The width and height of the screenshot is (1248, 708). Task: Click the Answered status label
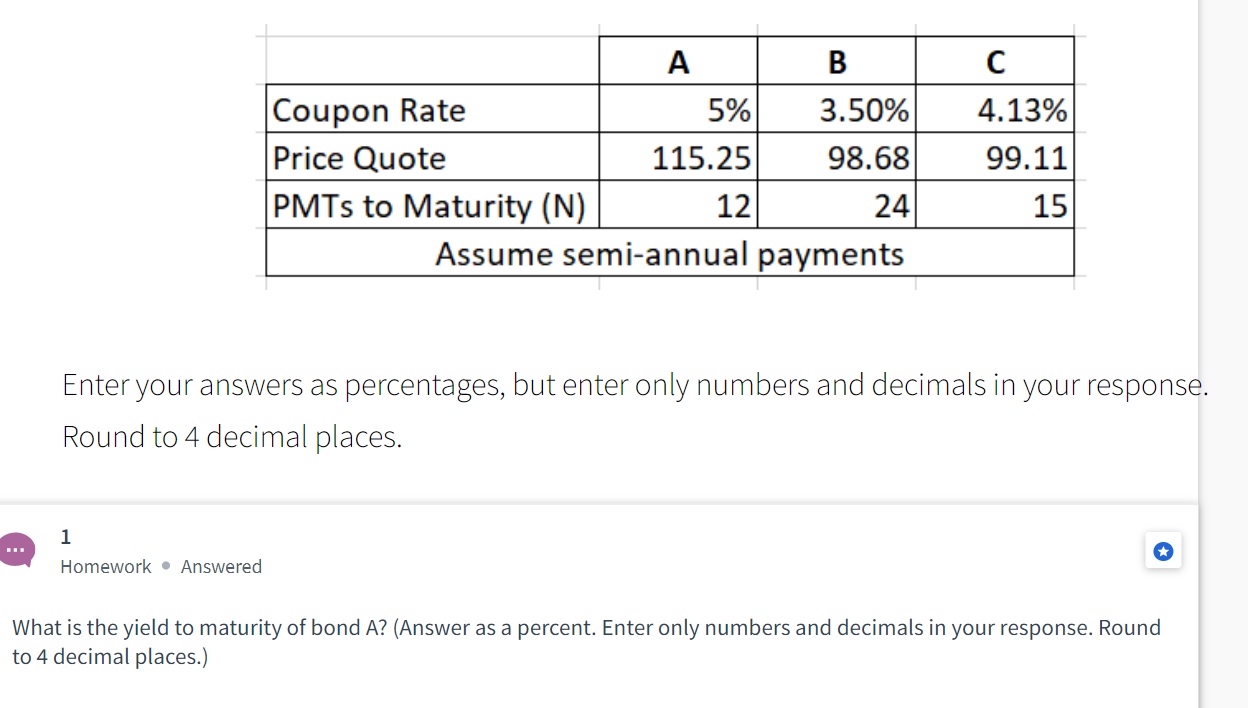coord(221,566)
